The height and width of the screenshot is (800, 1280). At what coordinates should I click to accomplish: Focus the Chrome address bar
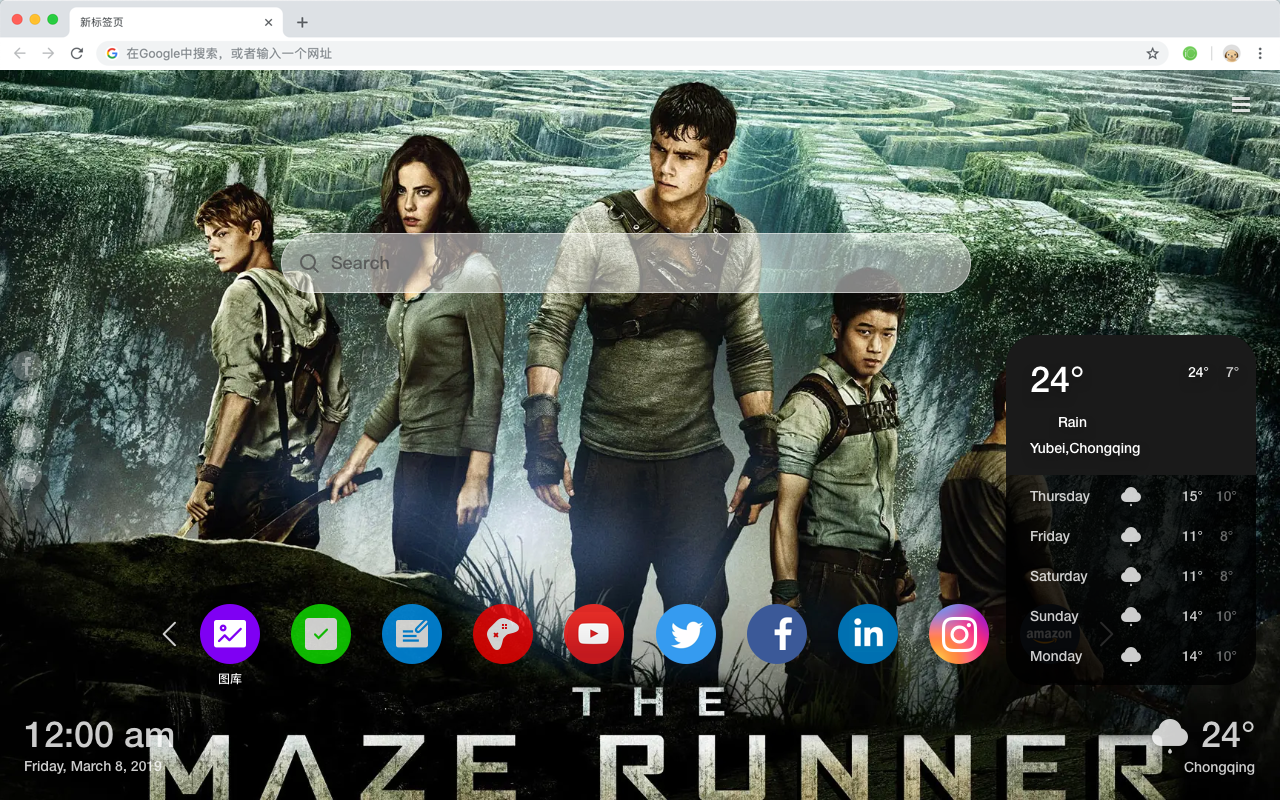click(x=633, y=53)
